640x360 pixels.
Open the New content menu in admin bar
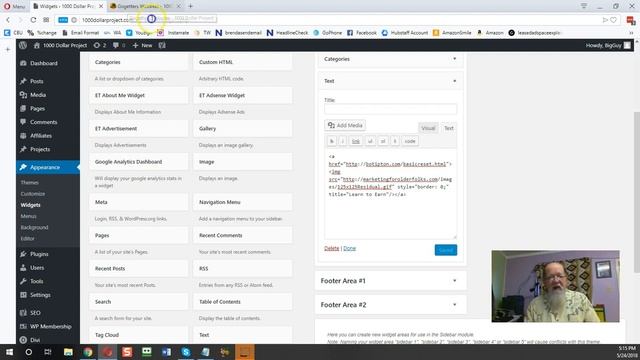(x=142, y=45)
